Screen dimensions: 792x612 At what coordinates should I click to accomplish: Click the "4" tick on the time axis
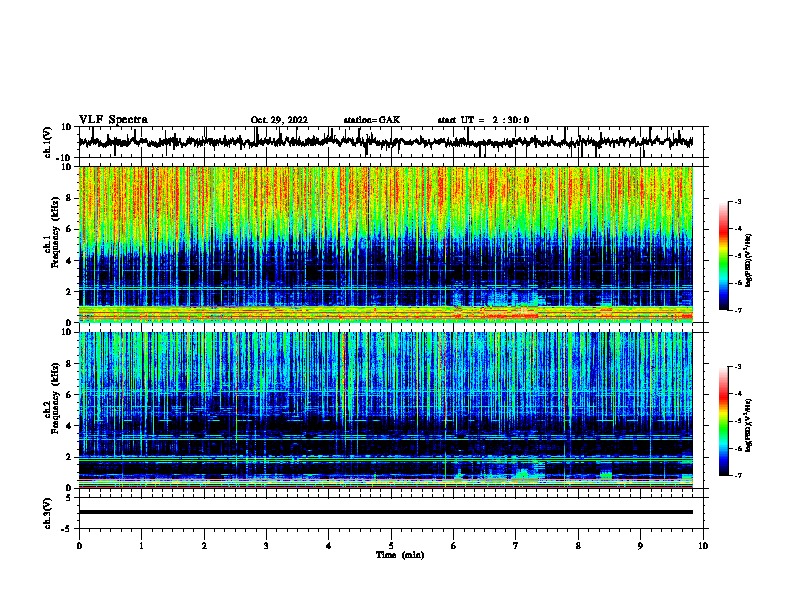329,546
